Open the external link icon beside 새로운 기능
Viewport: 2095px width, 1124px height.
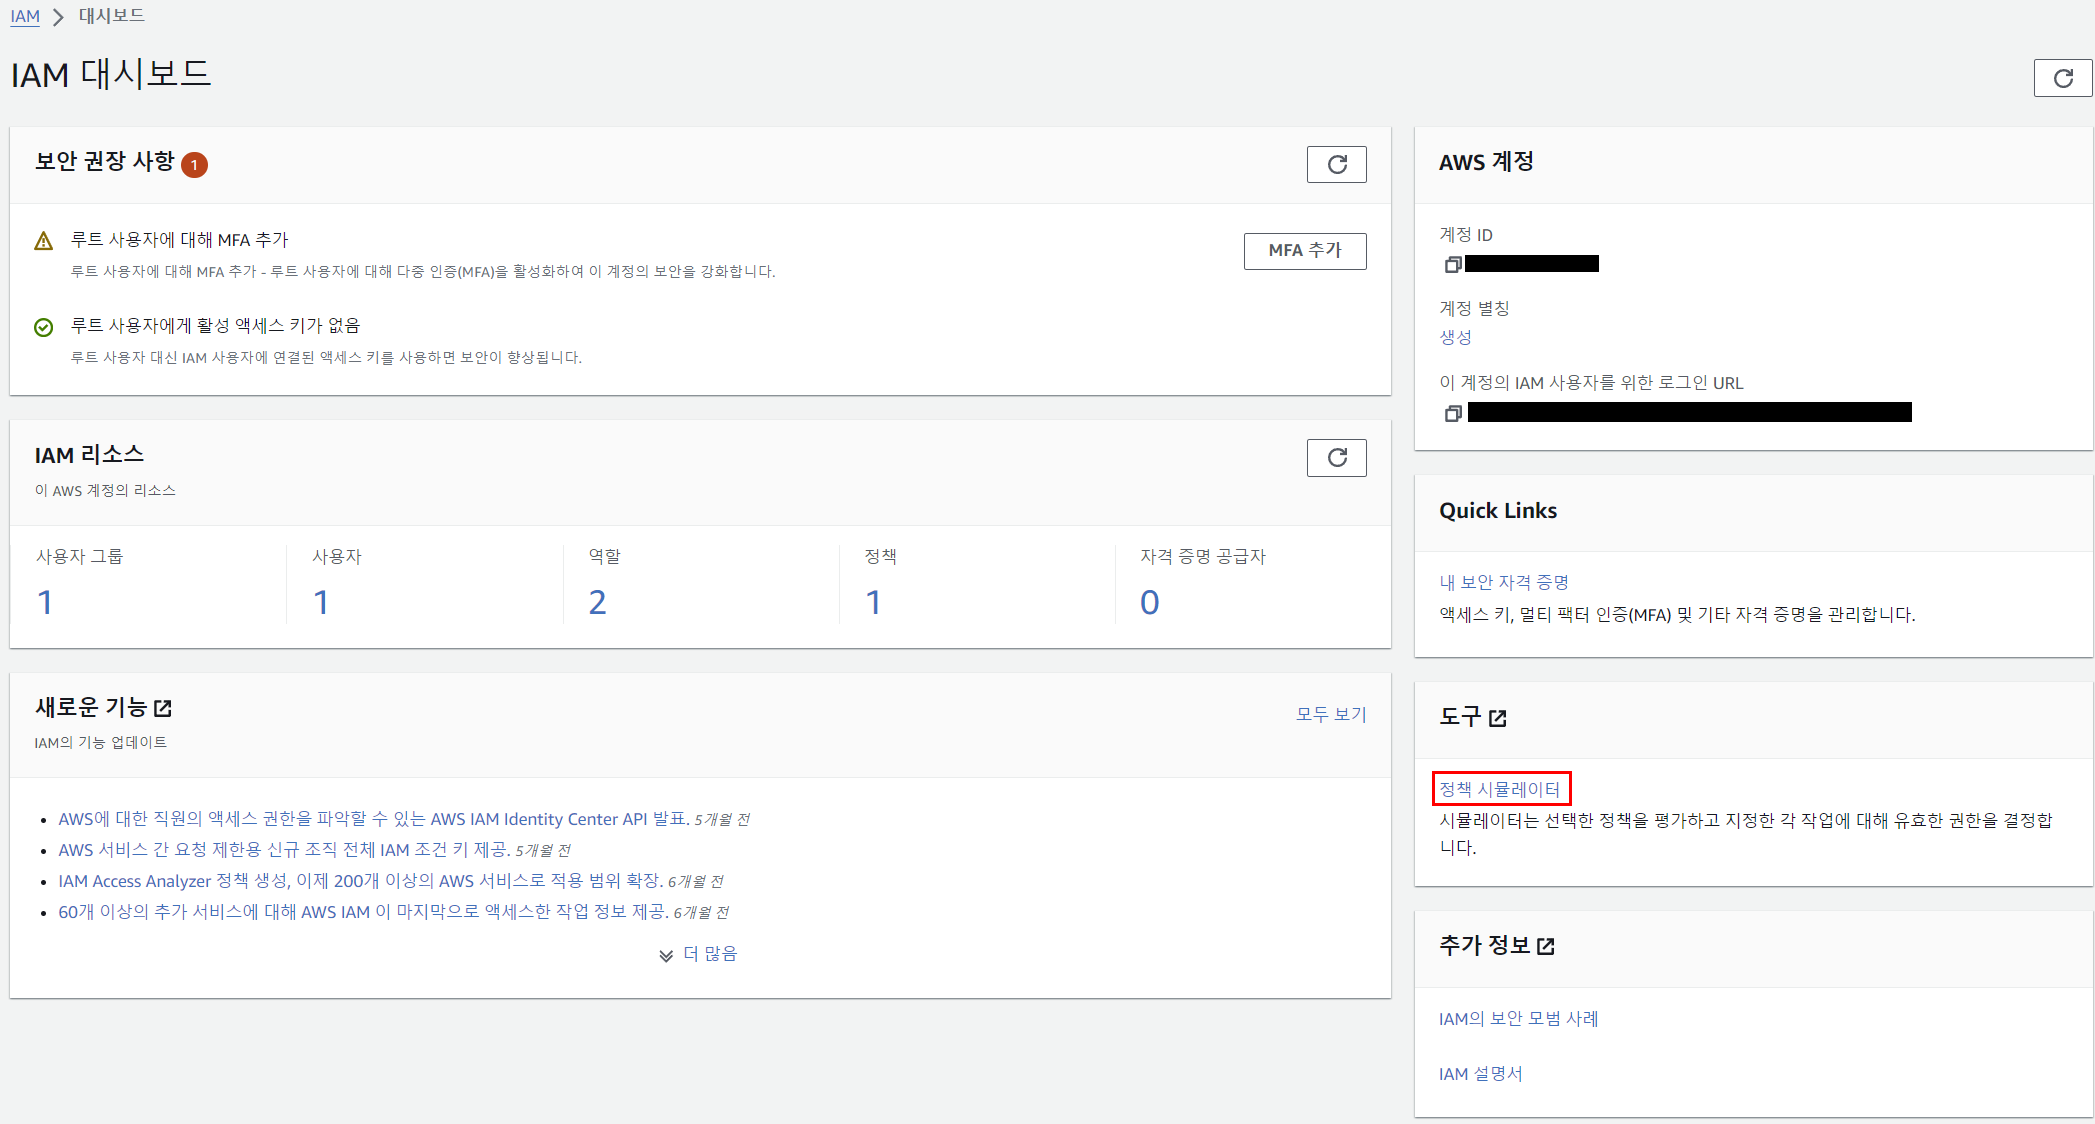163,708
